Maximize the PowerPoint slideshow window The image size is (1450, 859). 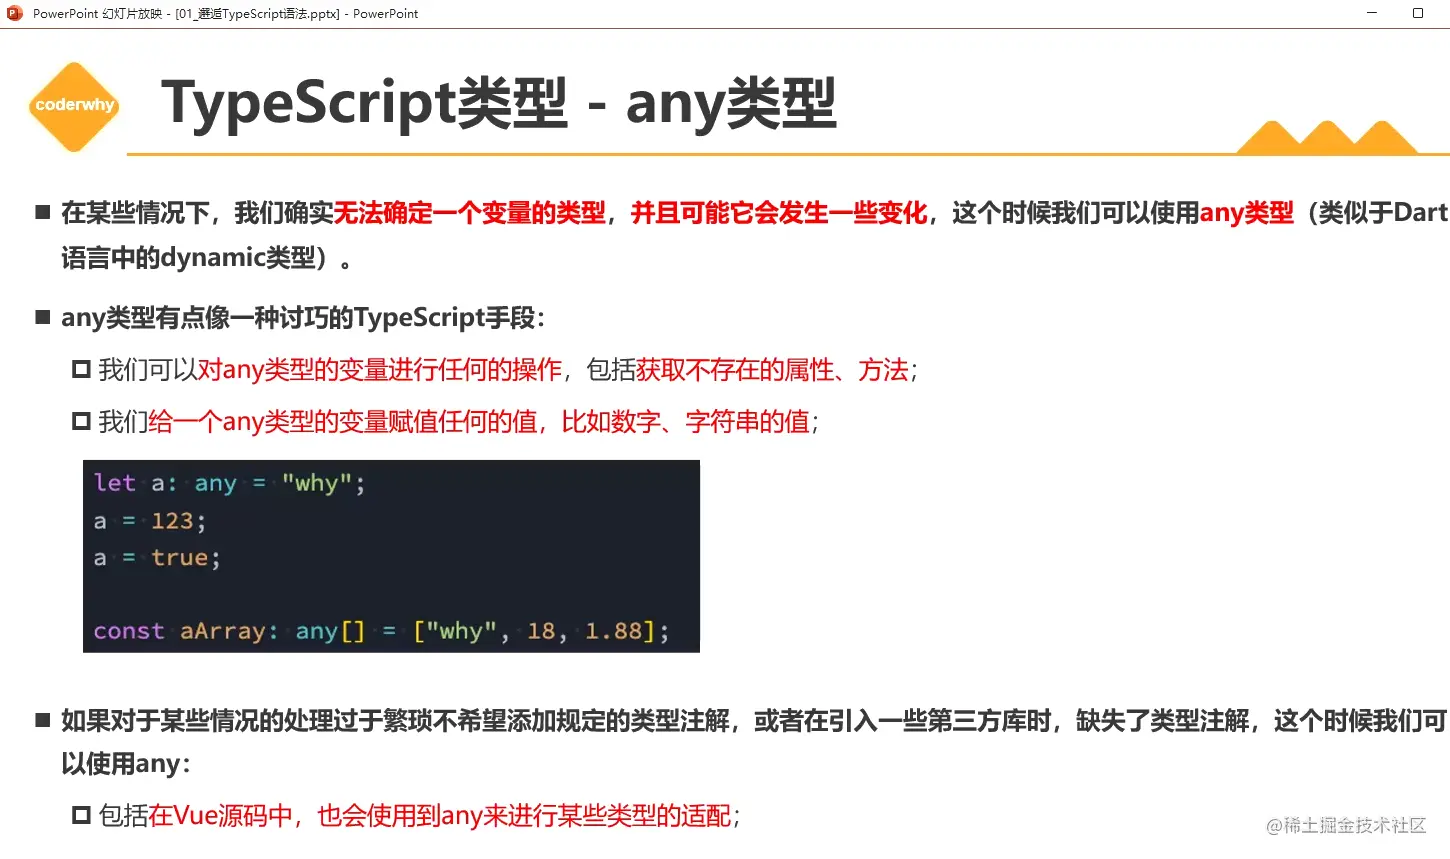coord(1417,13)
